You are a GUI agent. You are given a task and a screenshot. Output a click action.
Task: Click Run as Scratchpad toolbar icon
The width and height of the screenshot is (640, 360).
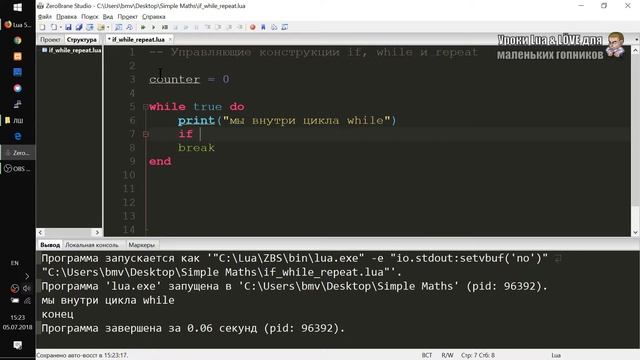click(165, 27)
